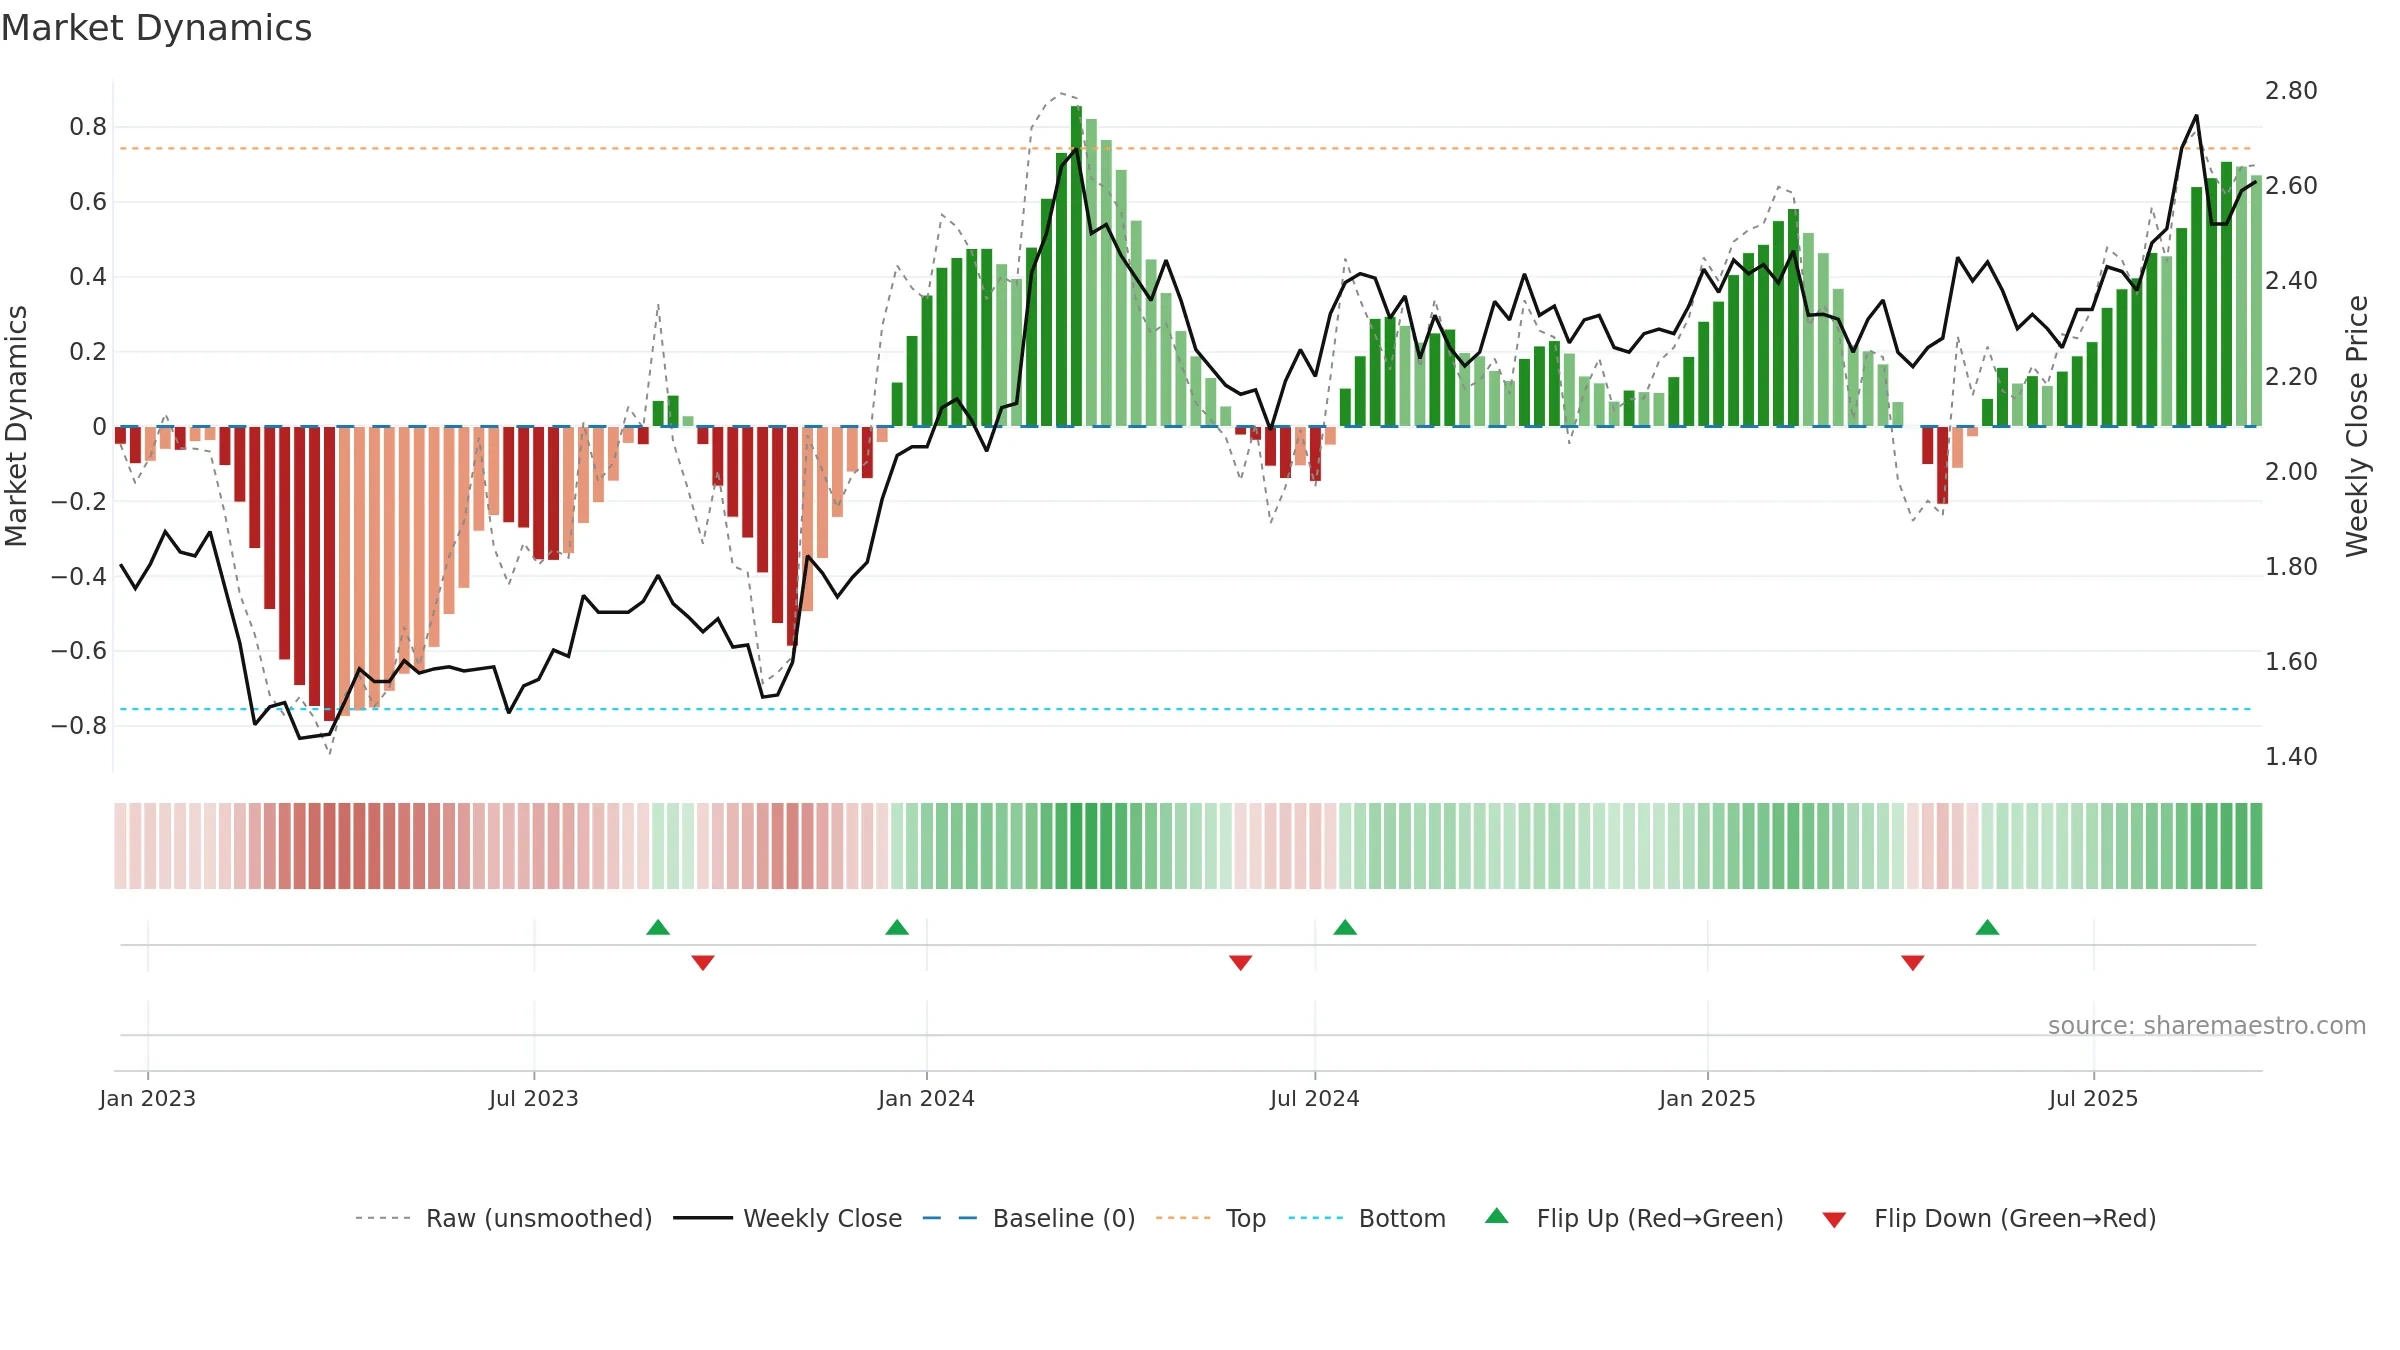
Task: Toggle the Baseline (0) legend entry
Action: pyautogui.click(x=1029, y=1218)
